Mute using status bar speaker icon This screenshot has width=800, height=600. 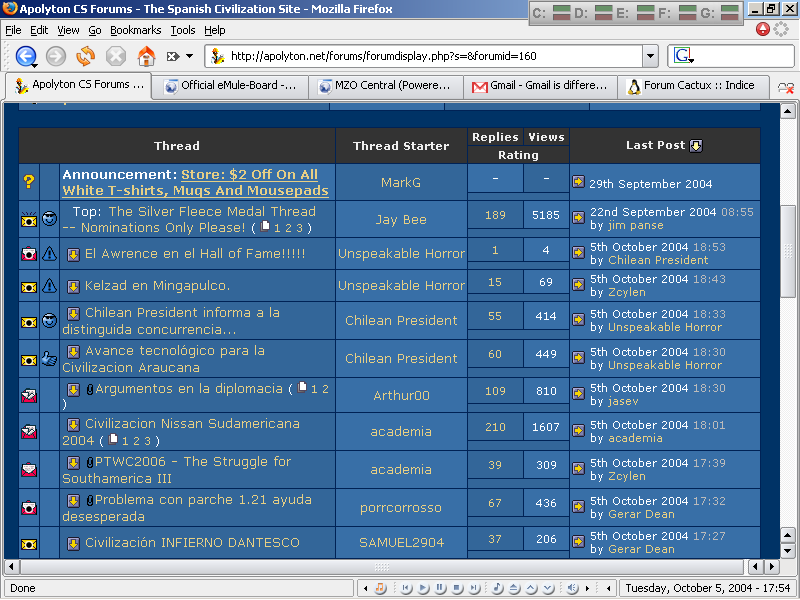(x=573, y=588)
